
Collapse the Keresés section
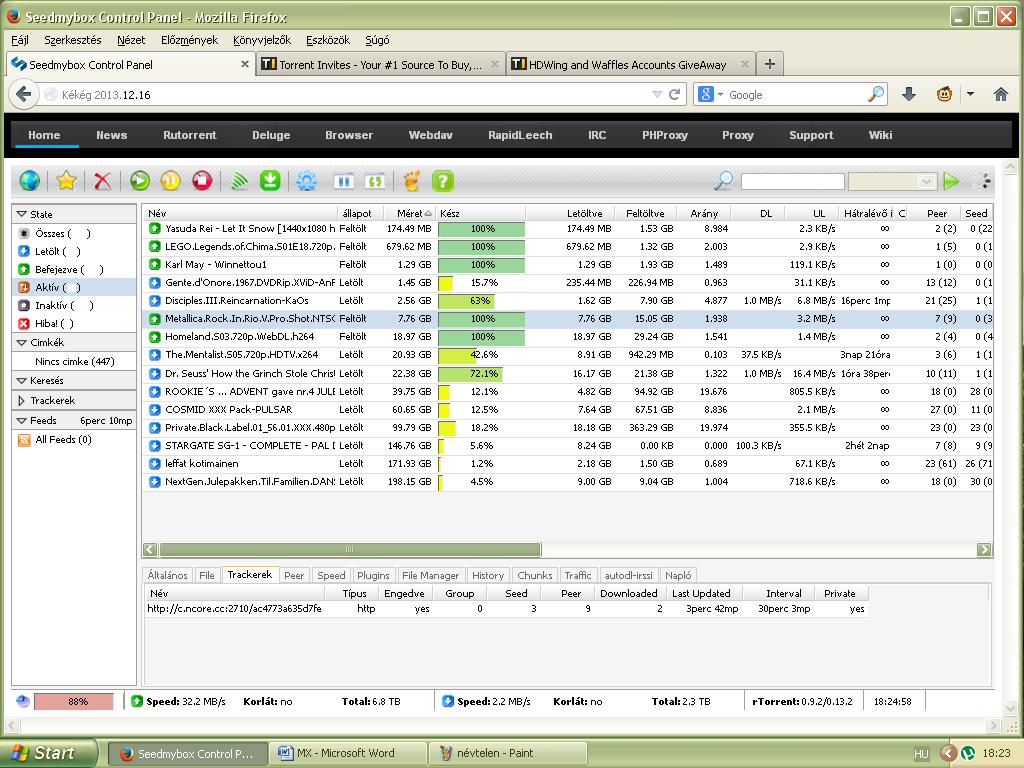point(22,380)
